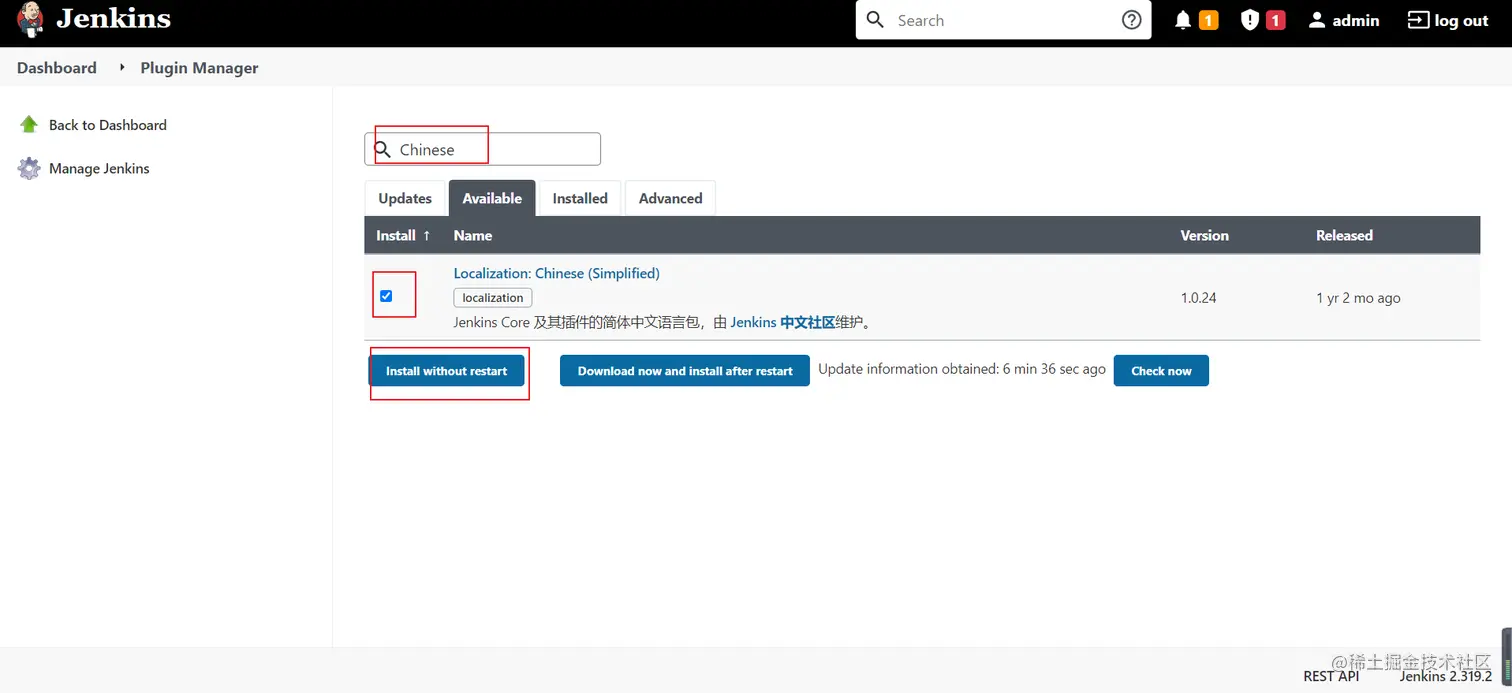Open Manage Jenkins sidebar link

click(x=99, y=168)
